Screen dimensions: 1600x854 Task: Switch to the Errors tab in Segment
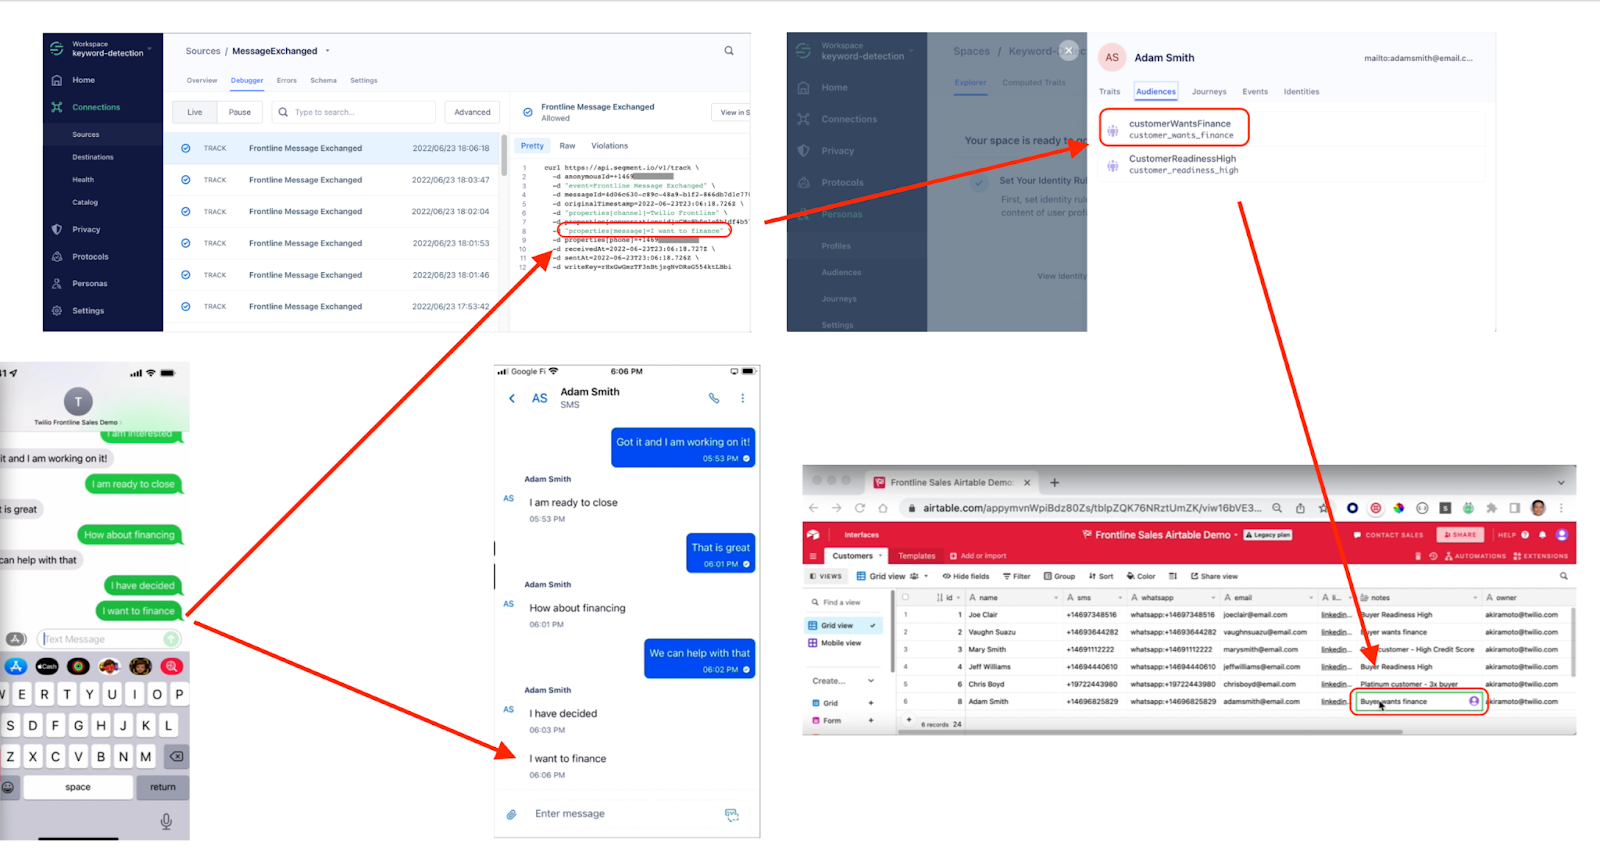point(287,80)
